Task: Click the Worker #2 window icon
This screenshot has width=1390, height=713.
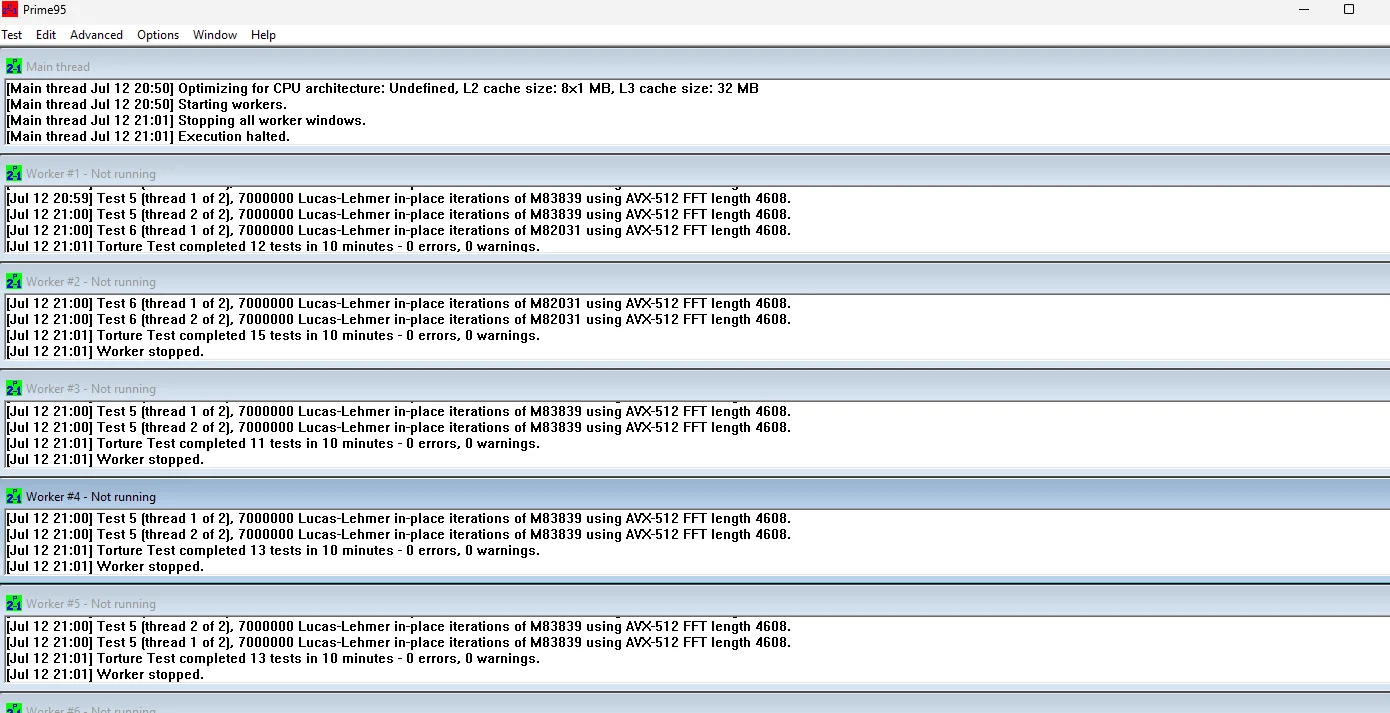Action: coord(14,281)
